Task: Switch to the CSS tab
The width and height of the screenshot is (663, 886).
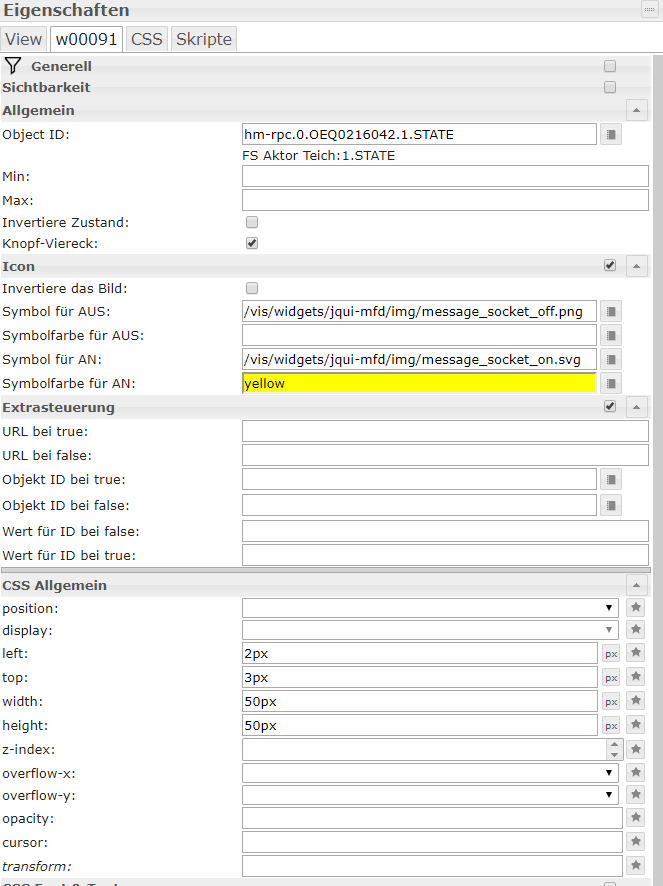Action: pos(147,39)
